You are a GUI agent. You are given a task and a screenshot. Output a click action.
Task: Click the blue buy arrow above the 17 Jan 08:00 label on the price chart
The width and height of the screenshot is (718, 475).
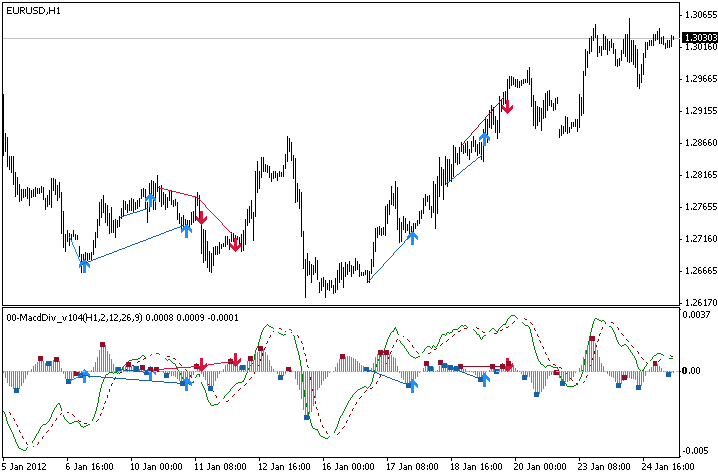pyautogui.click(x=412, y=237)
